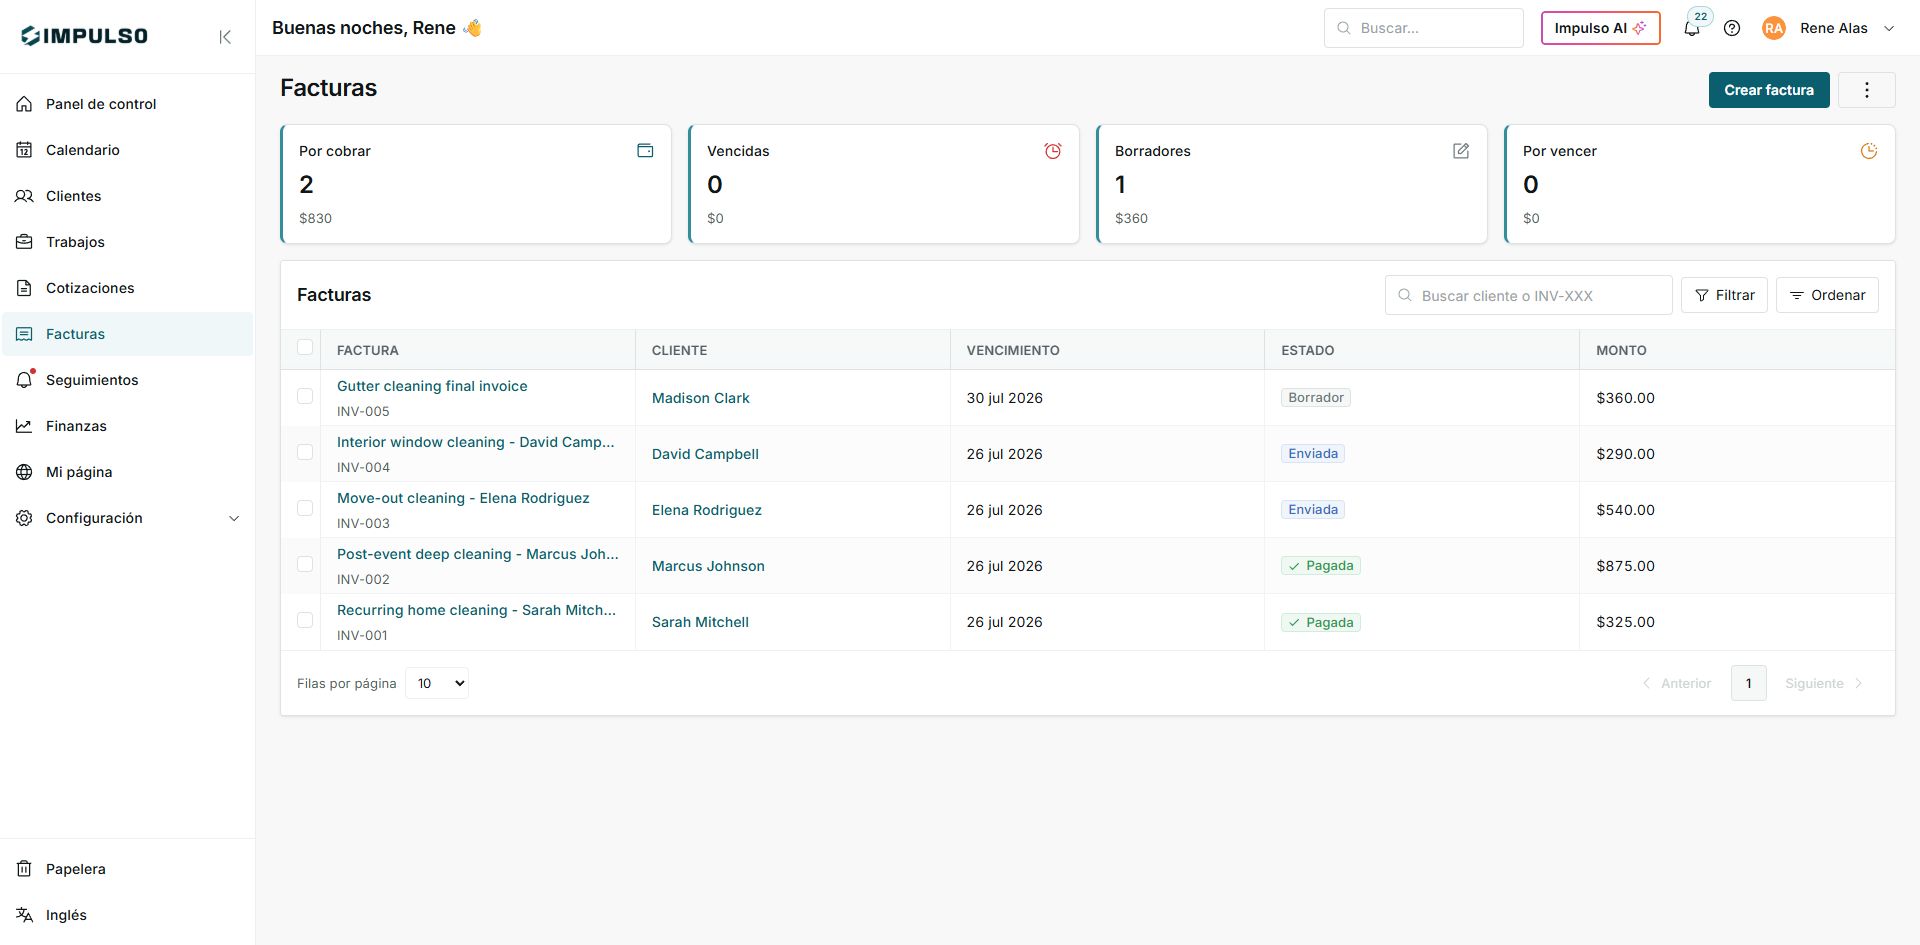Expand the Configuración sidebar section
This screenshot has height=945, width=1920.
coord(128,518)
